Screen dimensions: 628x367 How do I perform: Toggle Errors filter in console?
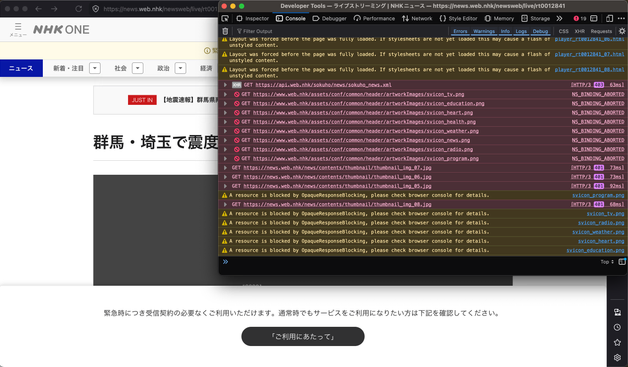(x=460, y=31)
